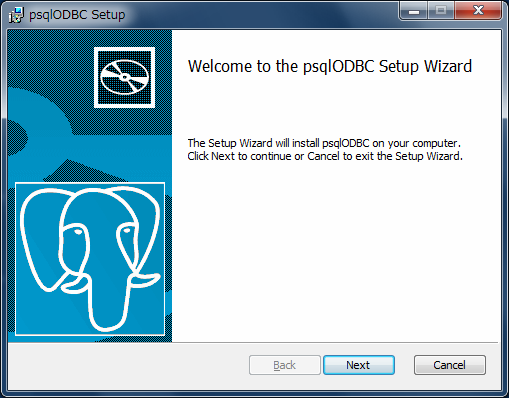Click the "Welcome to the psqlODBC Setup Wizard" heading
Viewport: 509px width, 398px height.
click(330, 66)
